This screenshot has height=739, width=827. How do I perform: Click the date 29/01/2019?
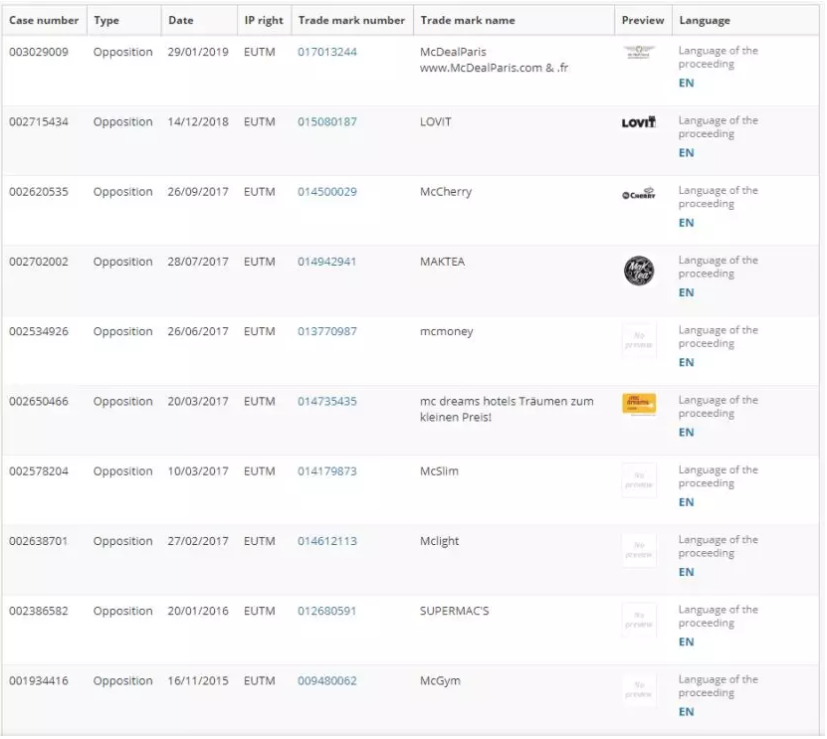point(198,52)
